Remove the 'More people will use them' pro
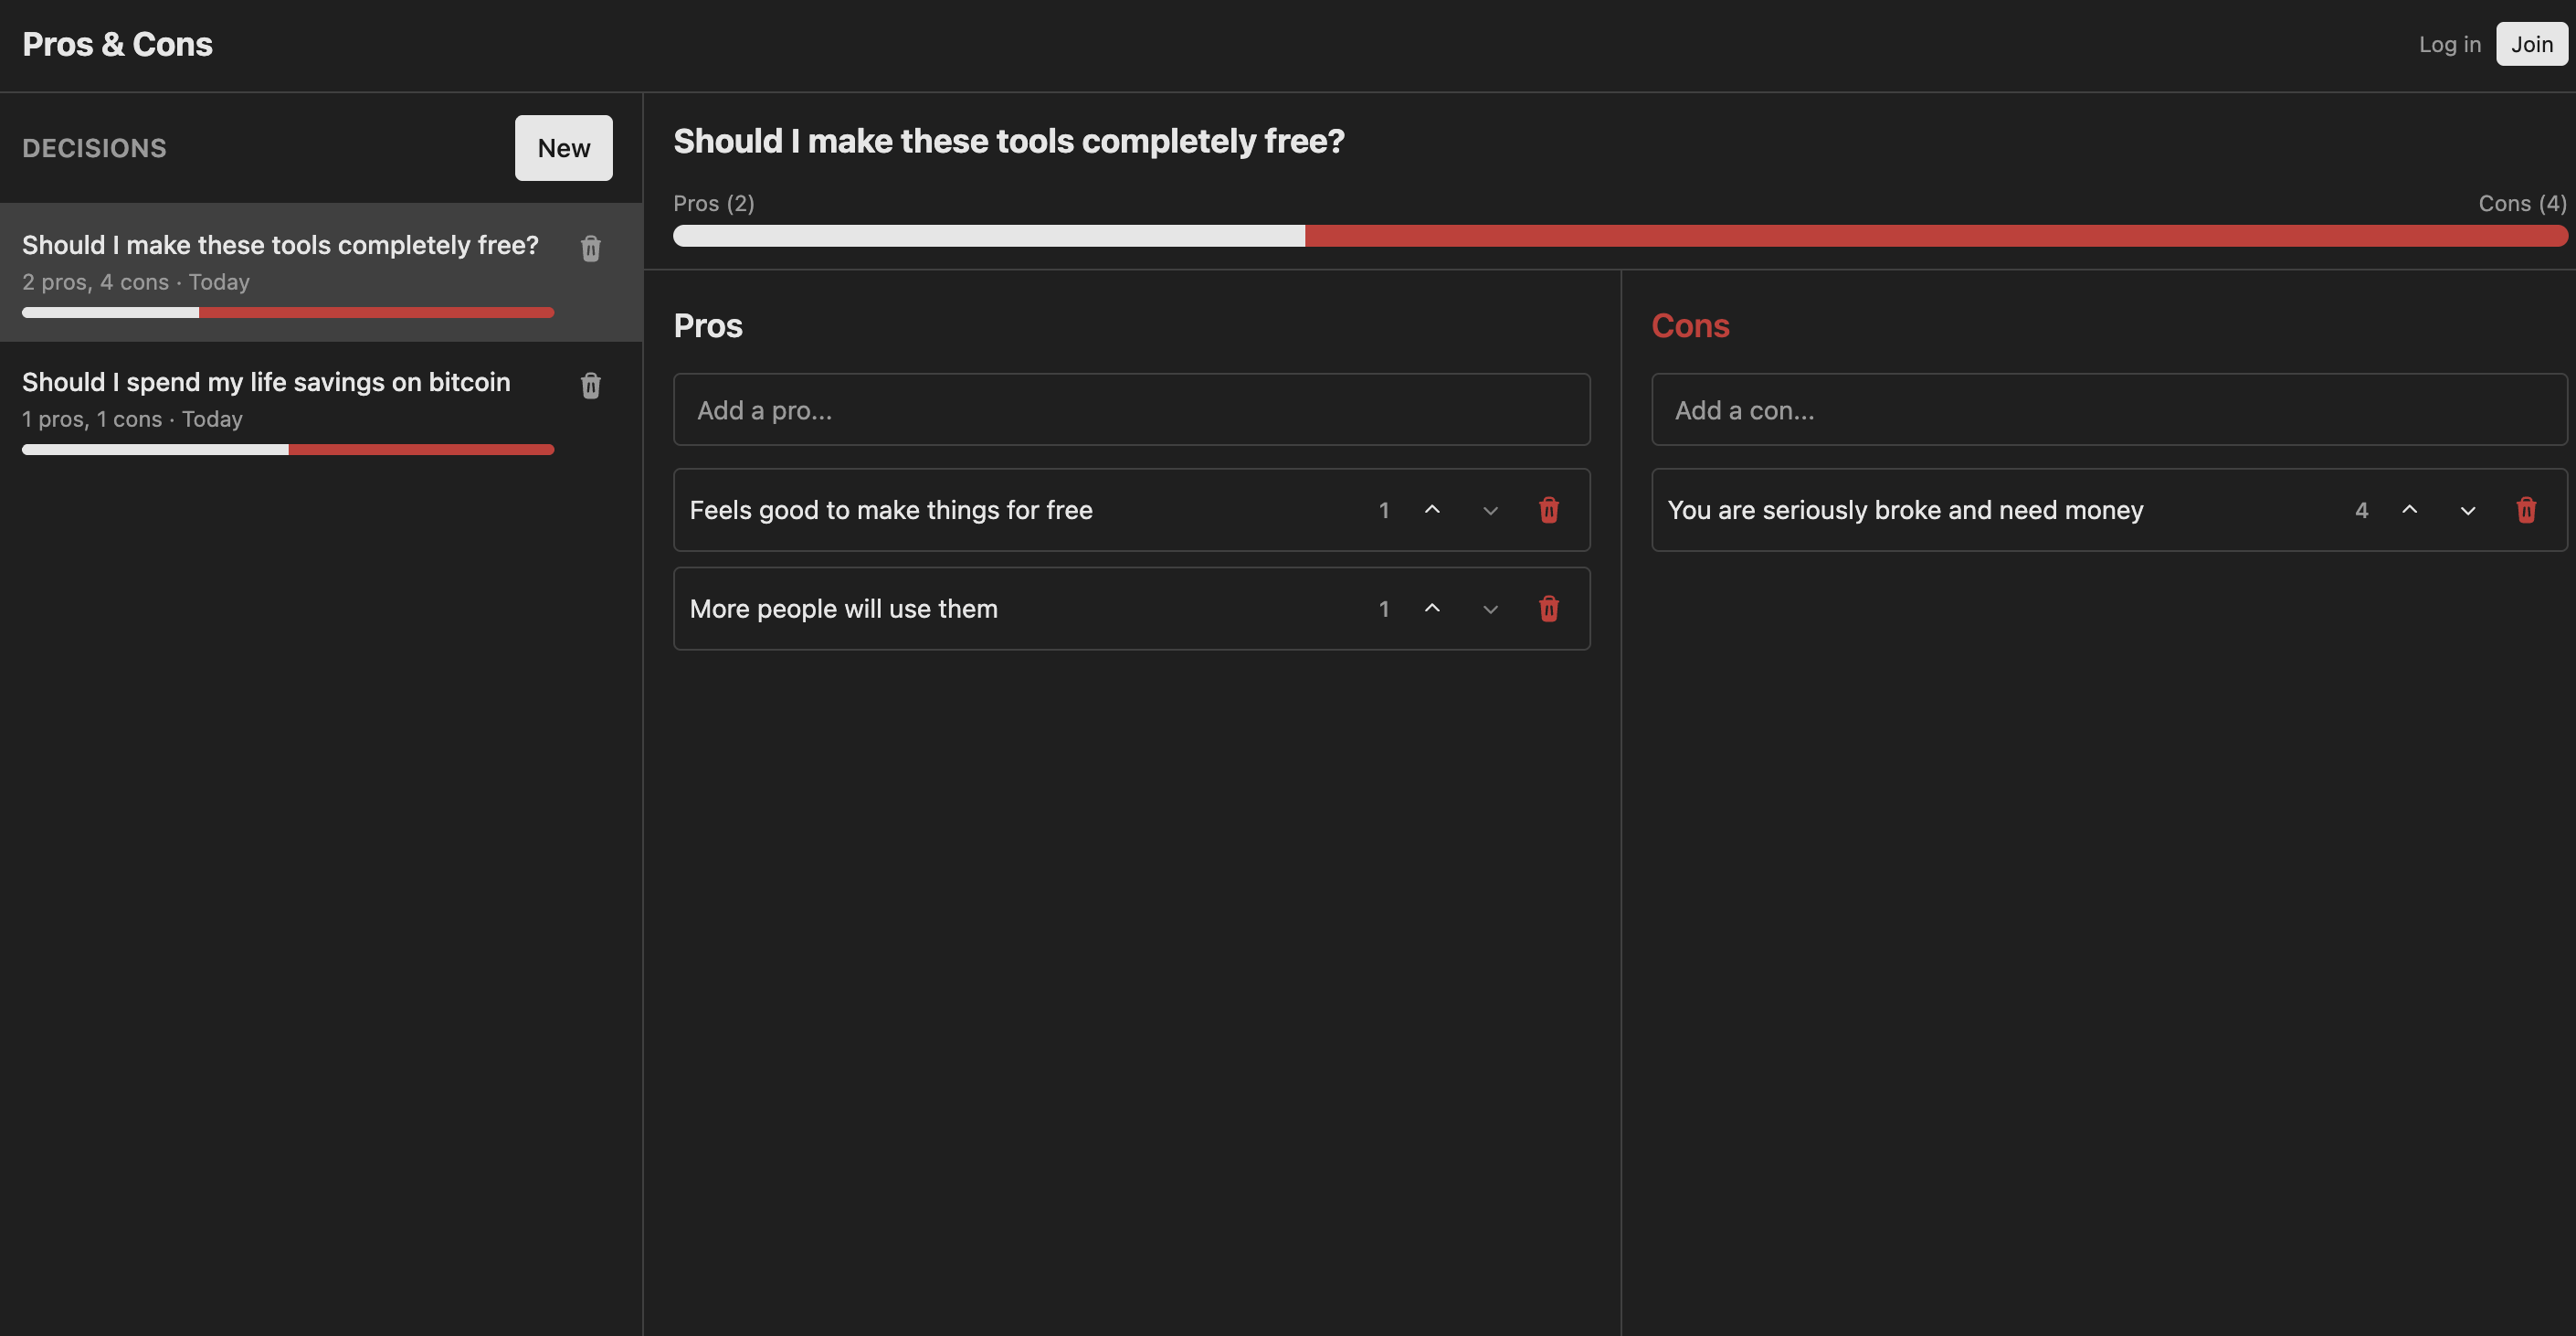Viewport: 2576px width, 1336px height. click(x=1548, y=609)
